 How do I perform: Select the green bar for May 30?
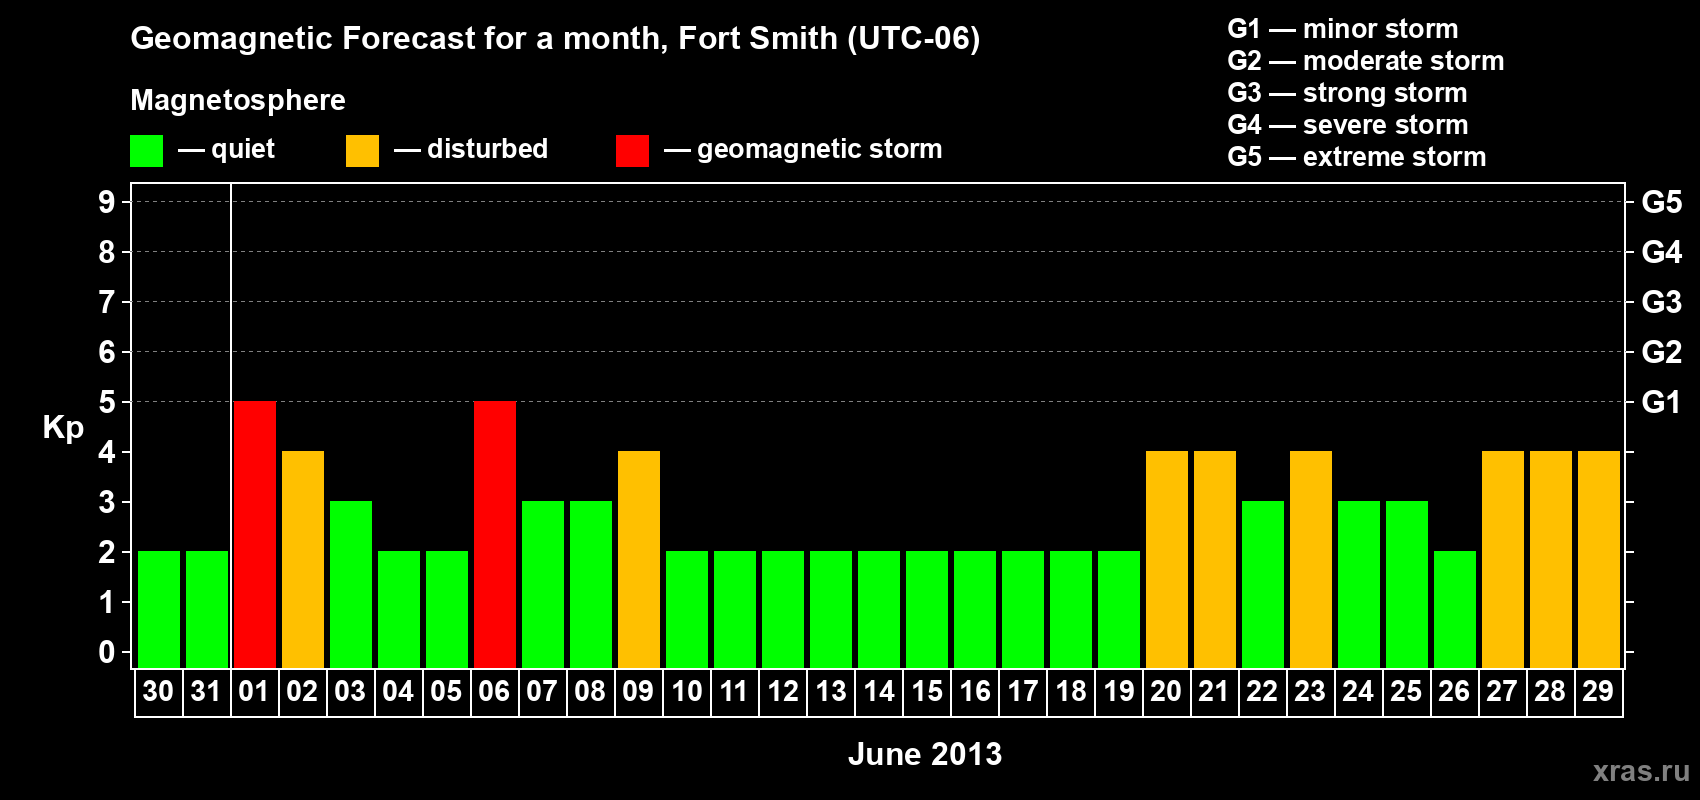[159, 610]
